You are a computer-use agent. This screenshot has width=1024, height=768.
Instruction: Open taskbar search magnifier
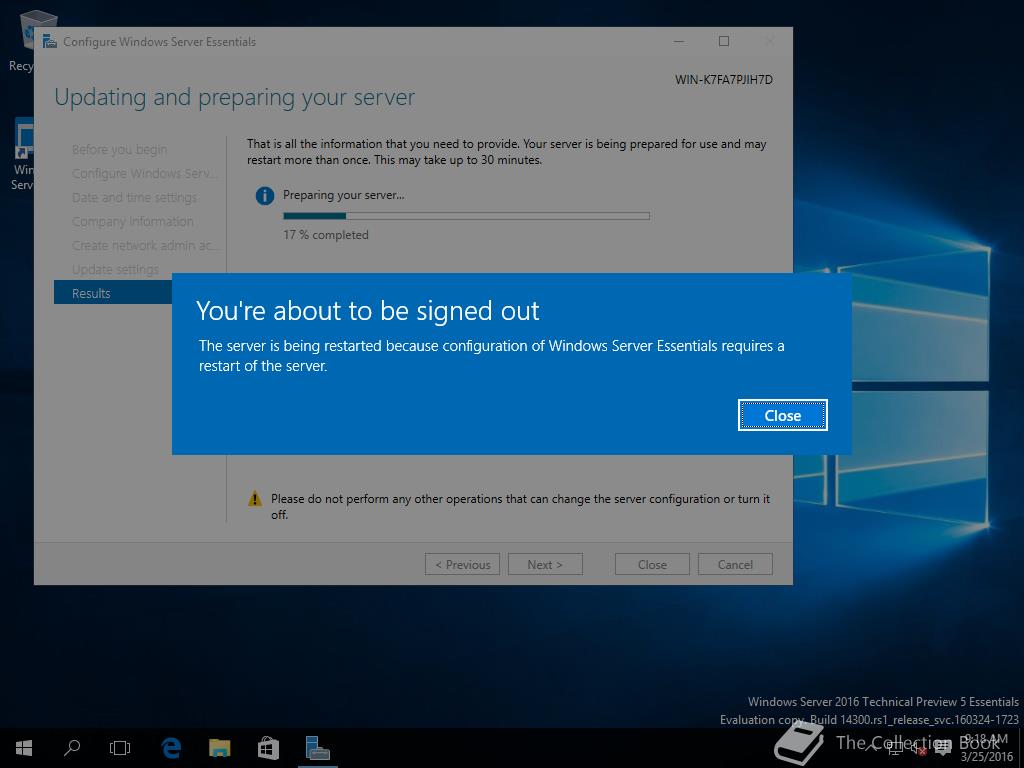[72, 748]
